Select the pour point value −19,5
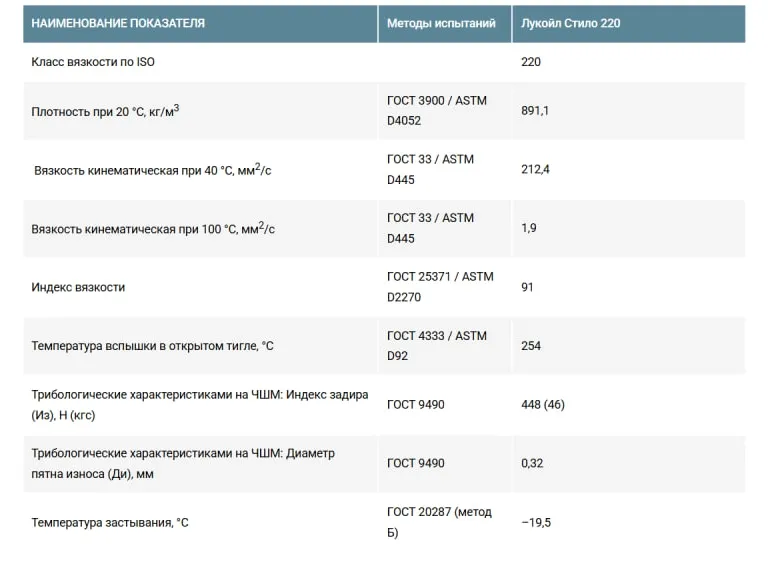 (x=536, y=523)
